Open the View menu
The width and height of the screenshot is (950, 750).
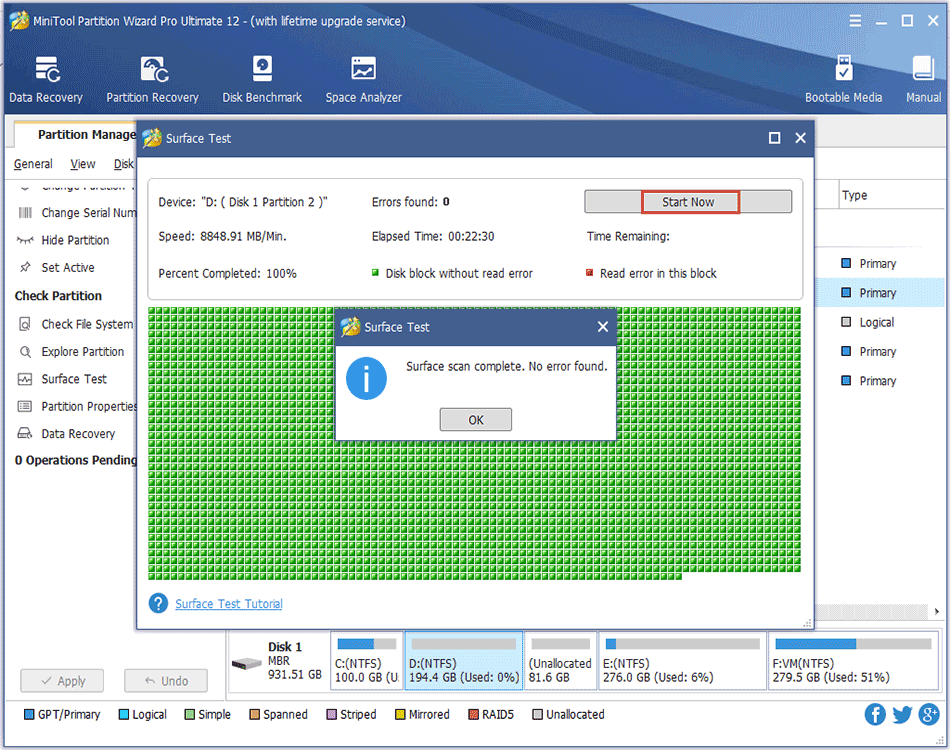tap(82, 164)
